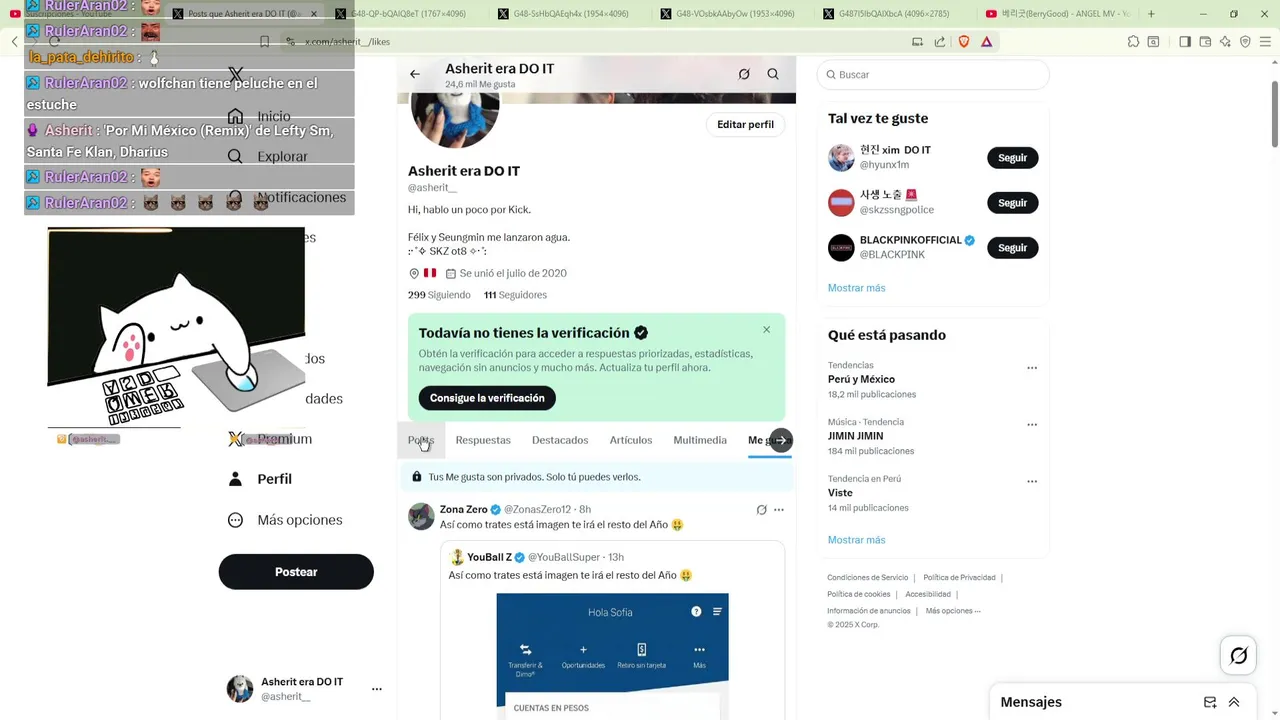1280x720 pixels.
Task: Click the Buscar search field
Action: coord(933,75)
